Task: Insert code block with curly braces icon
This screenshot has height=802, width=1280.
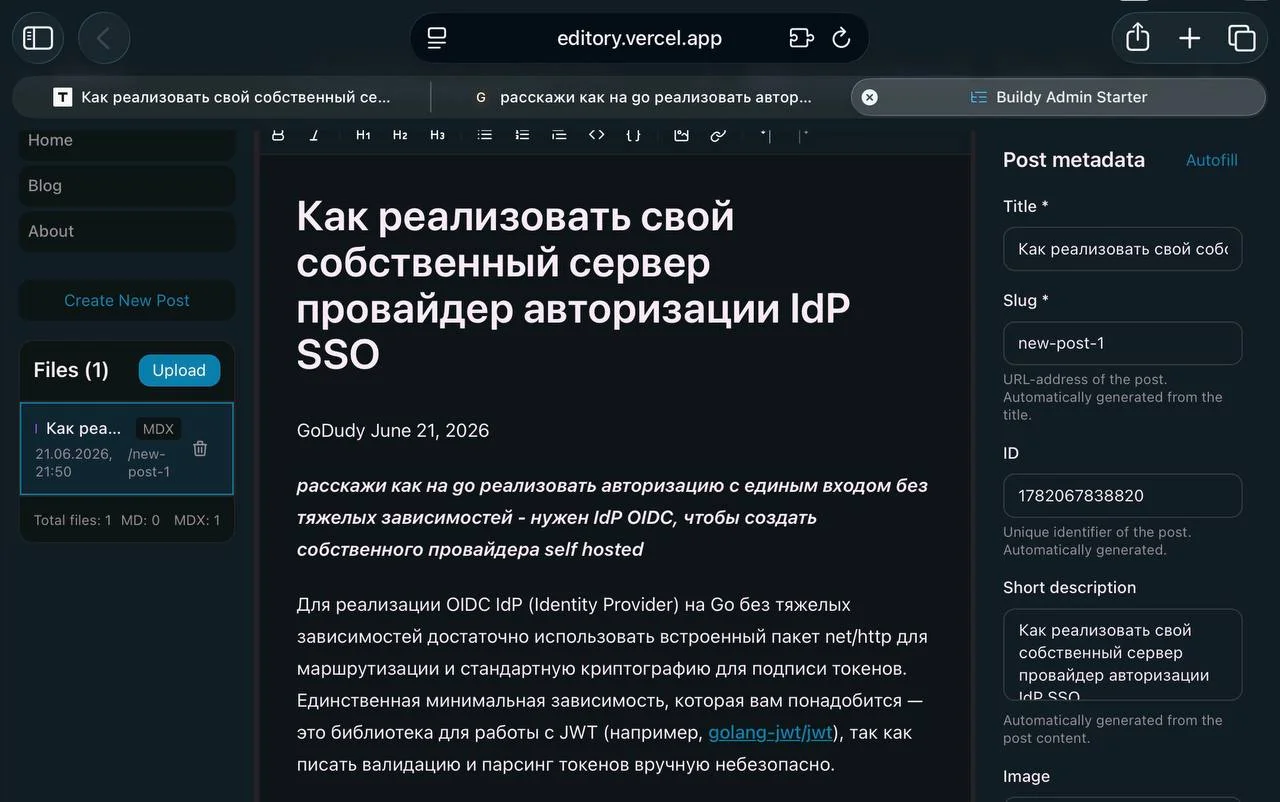Action: pos(633,135)
